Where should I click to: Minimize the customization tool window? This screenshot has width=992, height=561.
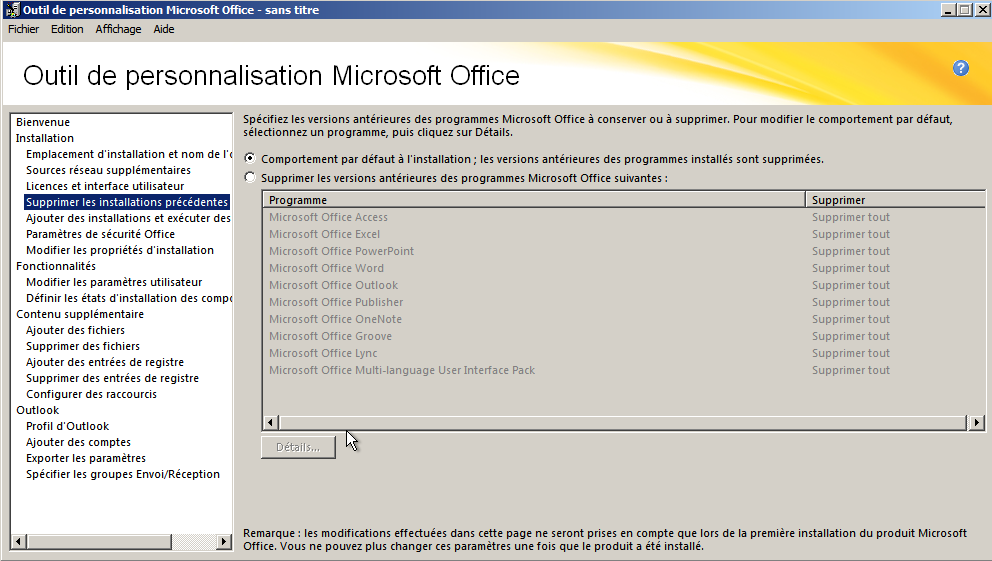coord(948,10)
